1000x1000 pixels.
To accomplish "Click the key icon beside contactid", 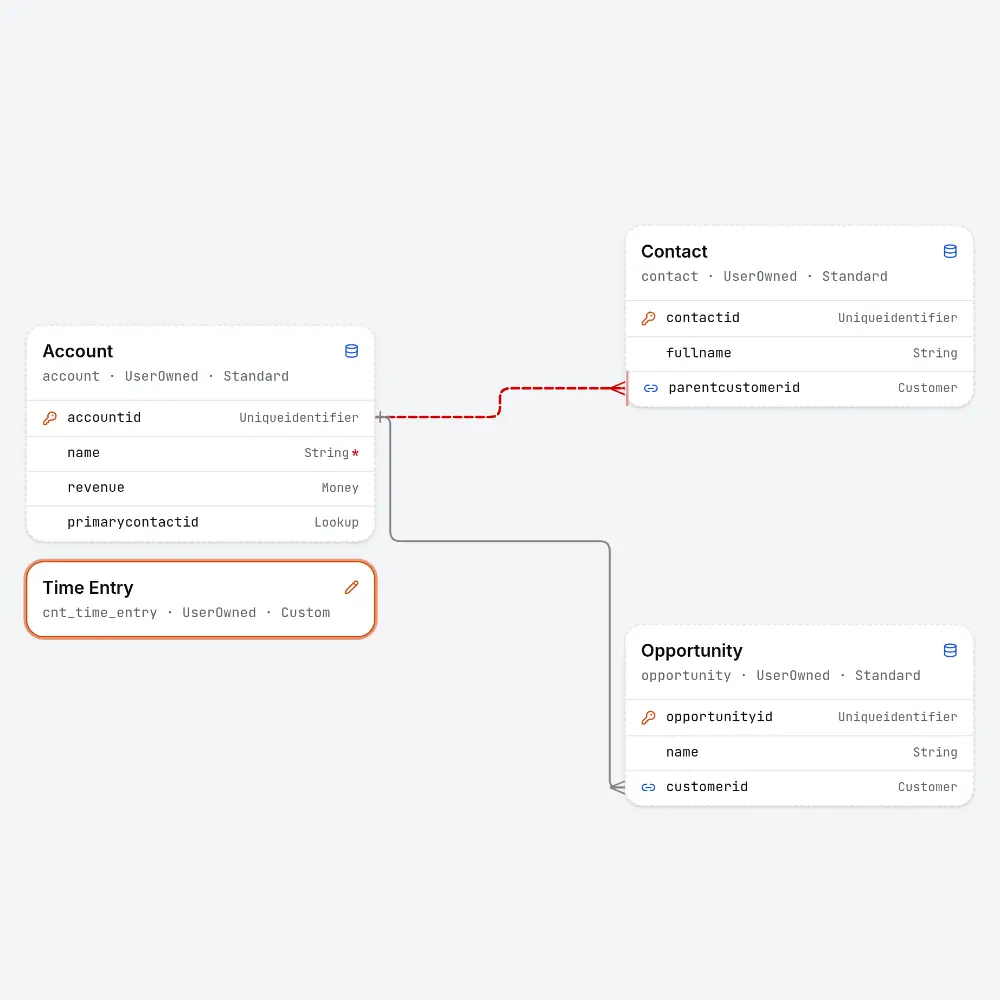I will point(649,318).
